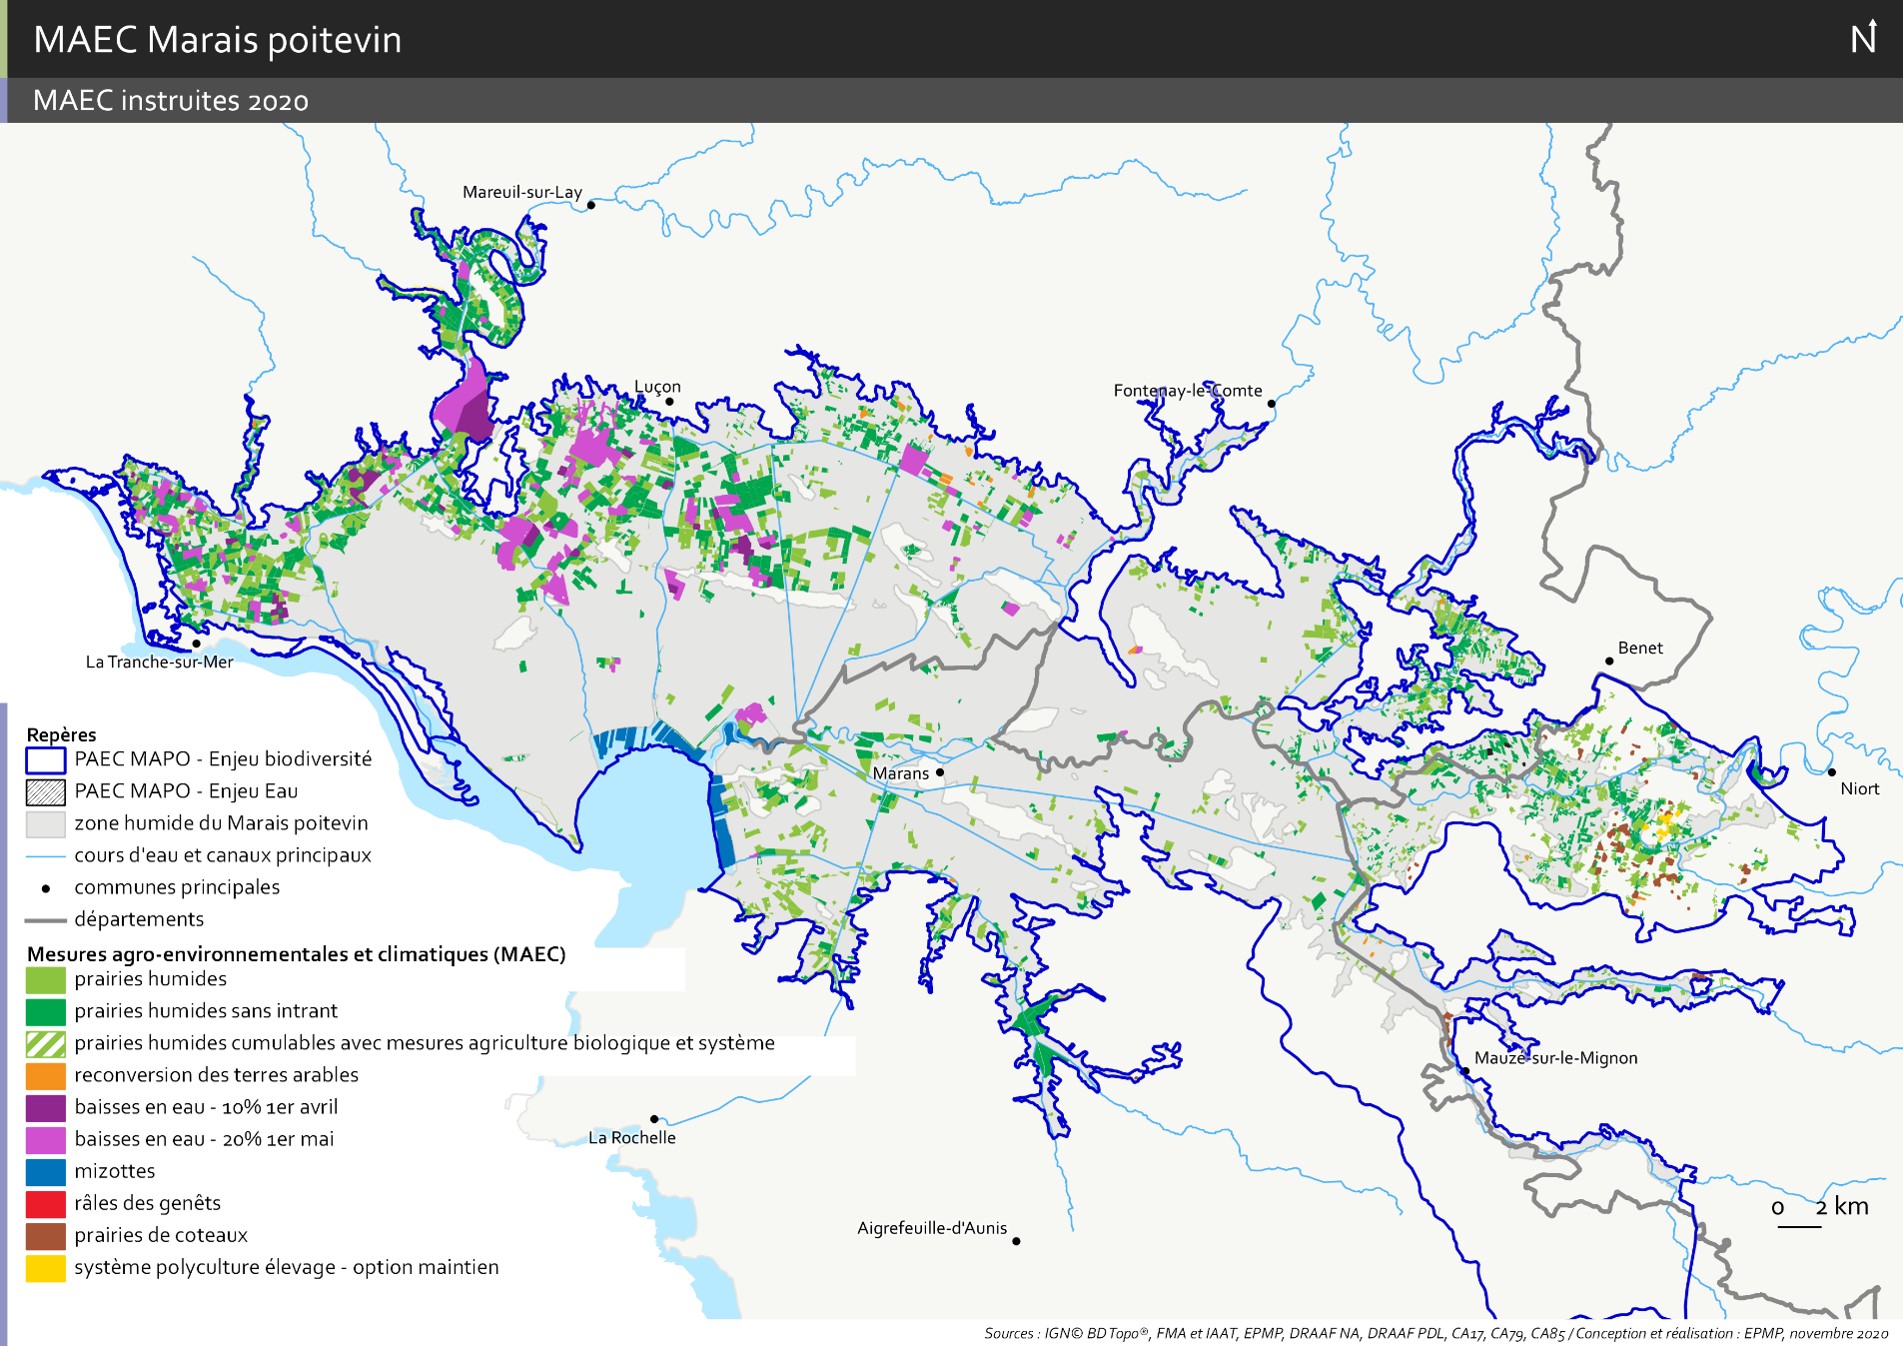
Task: Click the Niort town dot
Action: click(1831, 772)
